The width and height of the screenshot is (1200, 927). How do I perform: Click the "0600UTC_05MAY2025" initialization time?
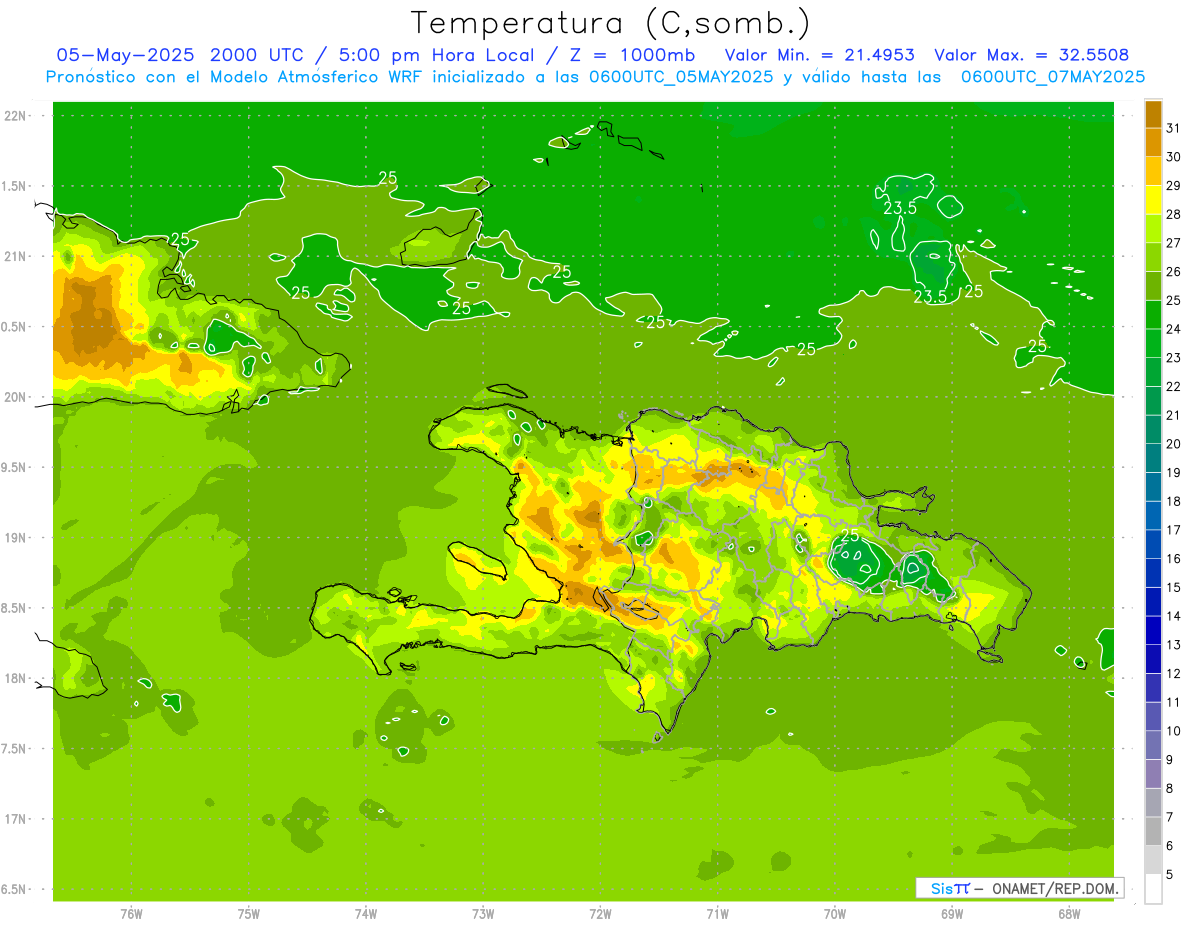[x=681, y=77]
